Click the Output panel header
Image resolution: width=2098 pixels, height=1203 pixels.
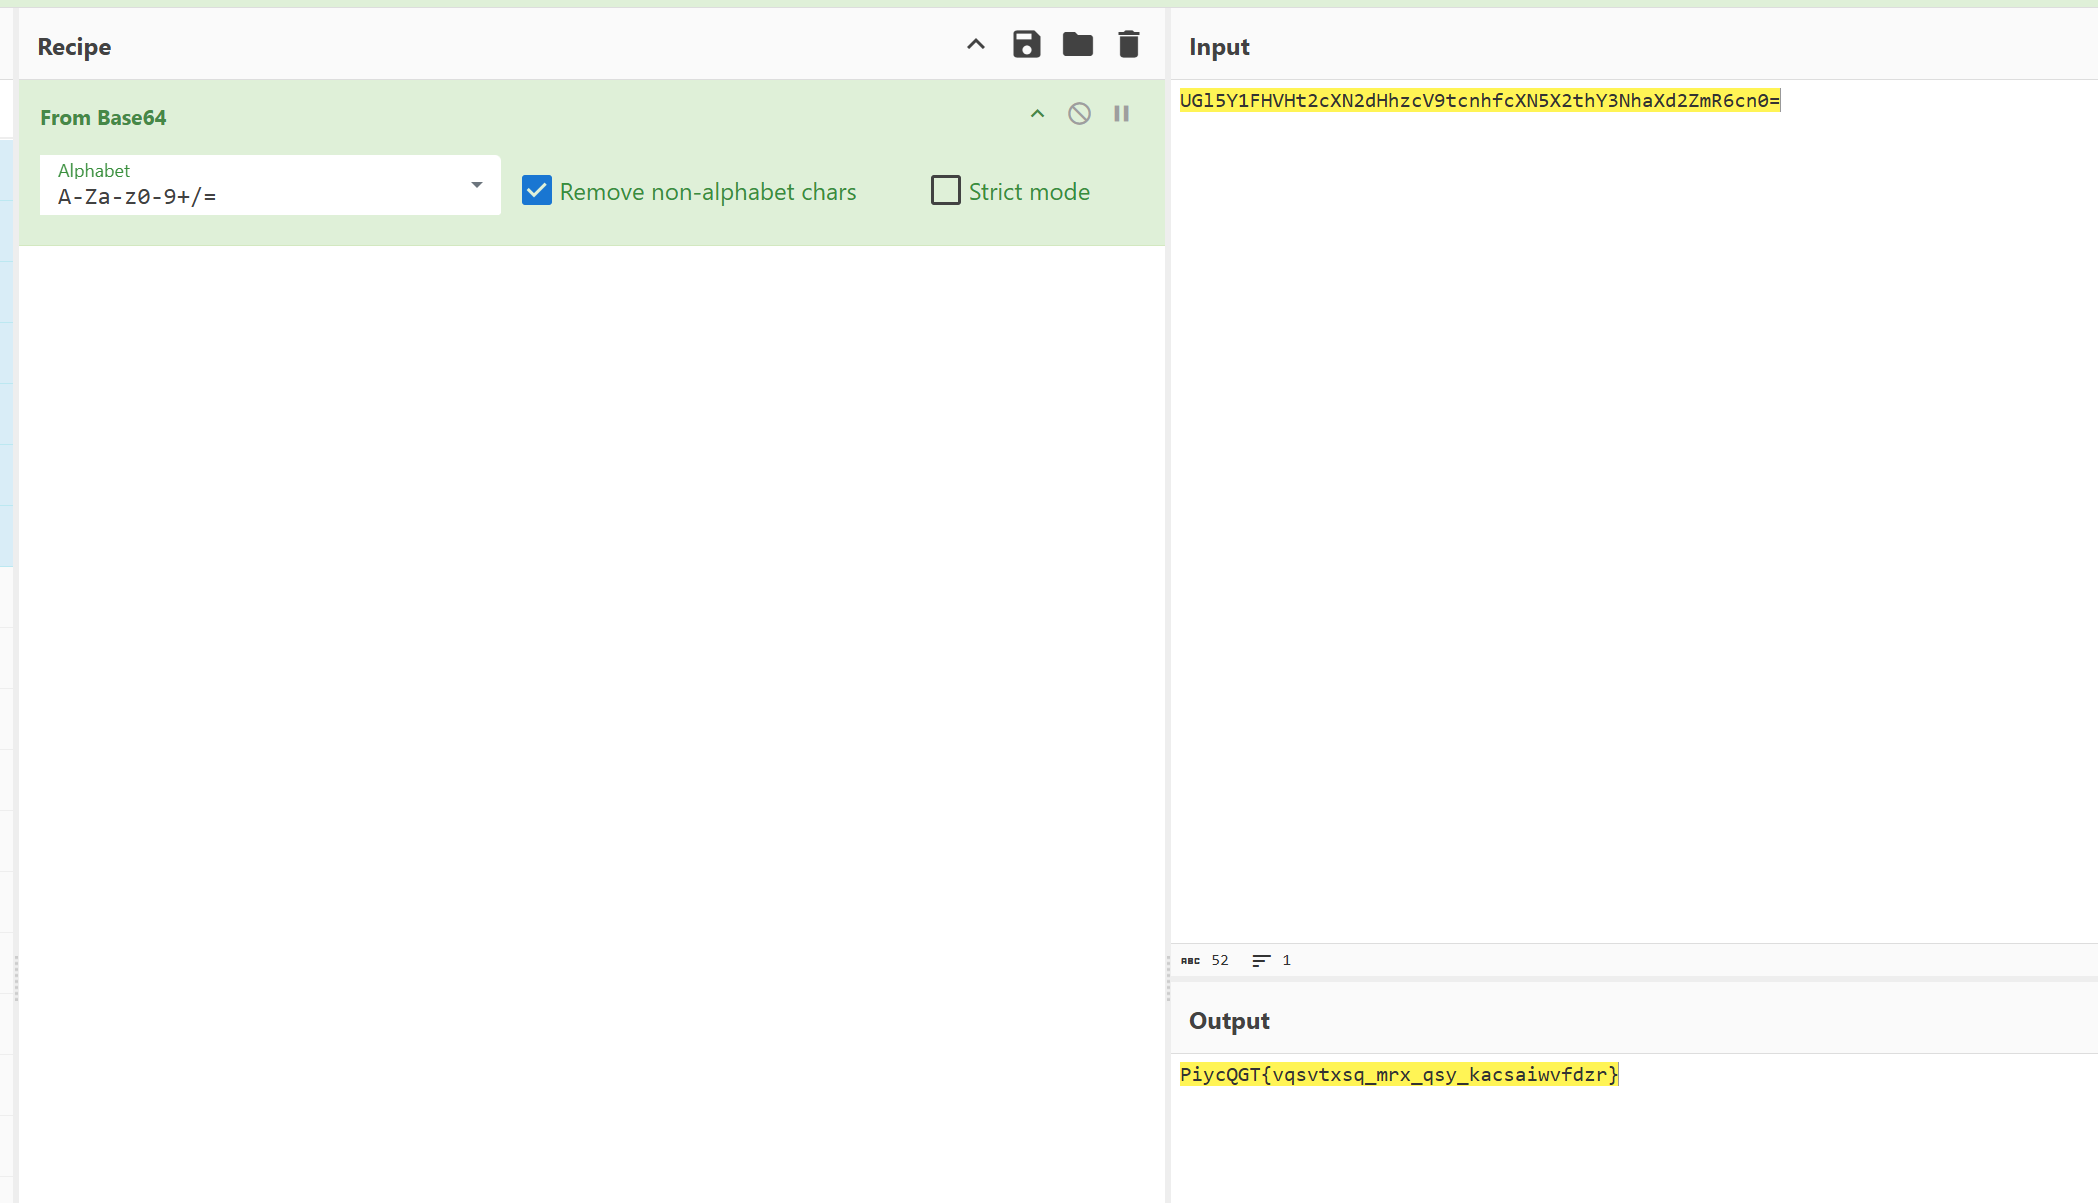coord(1228,1021)
